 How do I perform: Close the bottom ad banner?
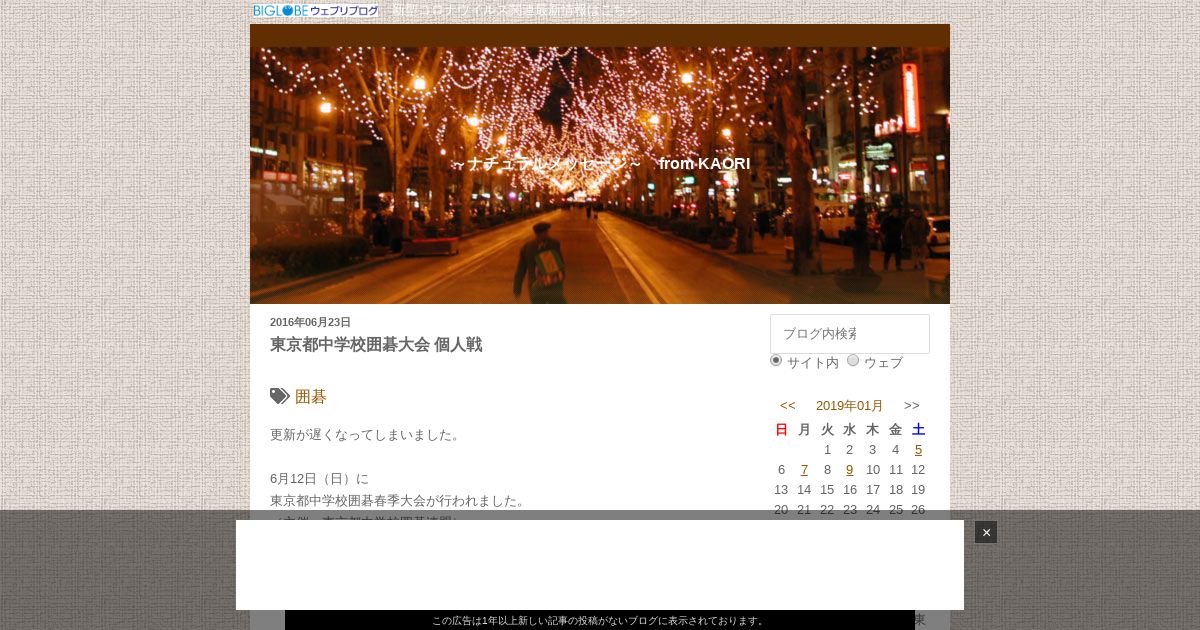click(x=986, y=532)
